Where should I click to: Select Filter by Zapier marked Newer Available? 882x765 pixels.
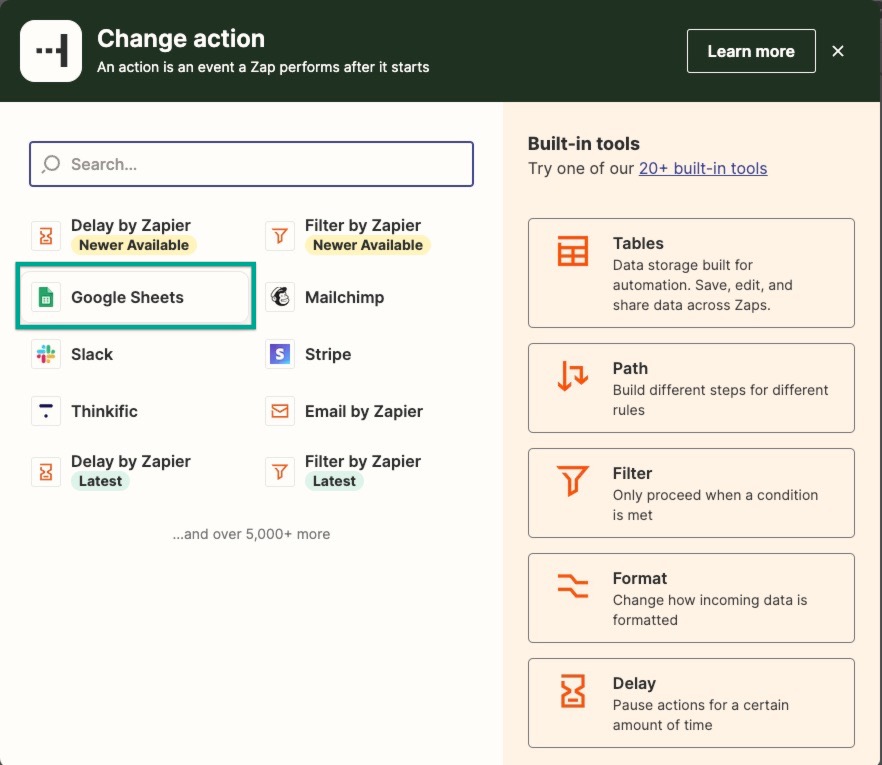click(x=362, y=234)
